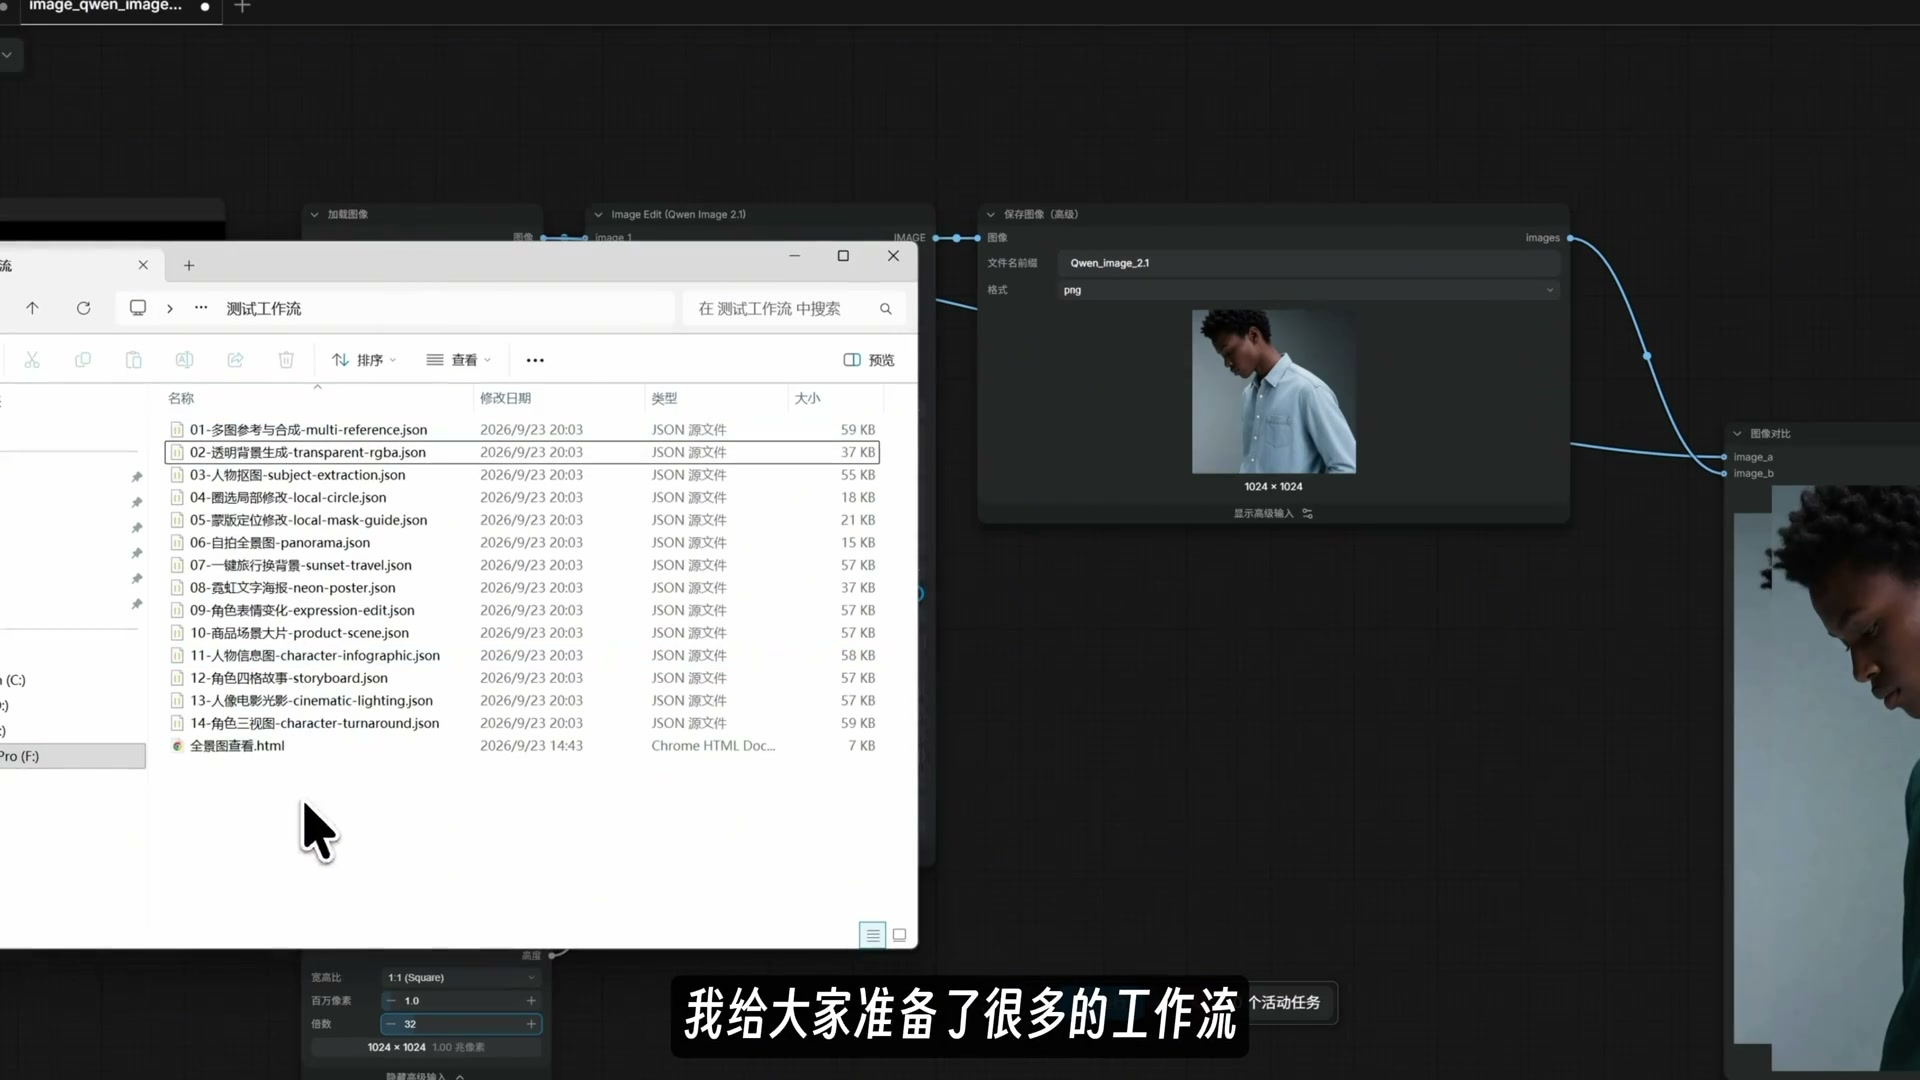Click the saved image thumbnail preview
1920x1080 pixels.
[x=1274, y=391]
